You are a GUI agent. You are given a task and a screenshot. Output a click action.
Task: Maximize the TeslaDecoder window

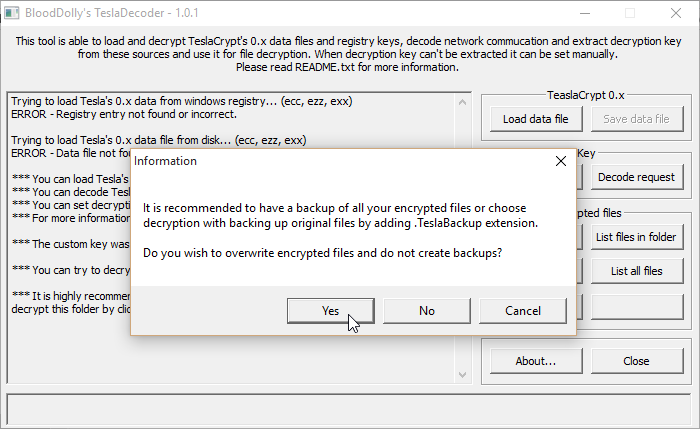point(630,14)
